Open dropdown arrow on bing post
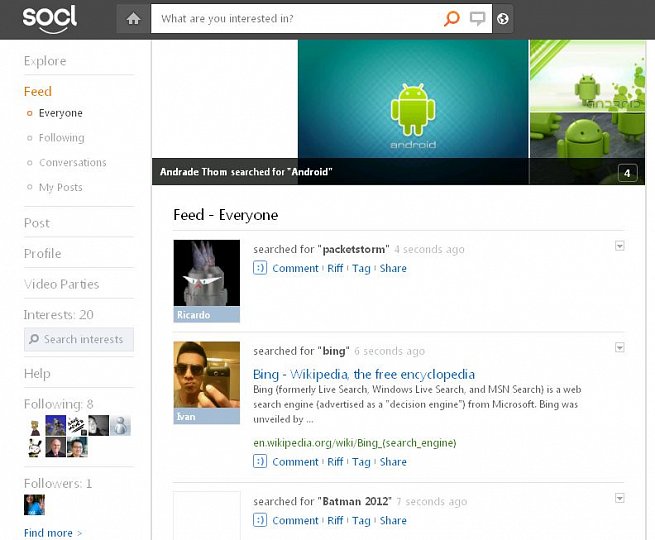Viewport: 655px width, 540px height. tap(620, 347)
